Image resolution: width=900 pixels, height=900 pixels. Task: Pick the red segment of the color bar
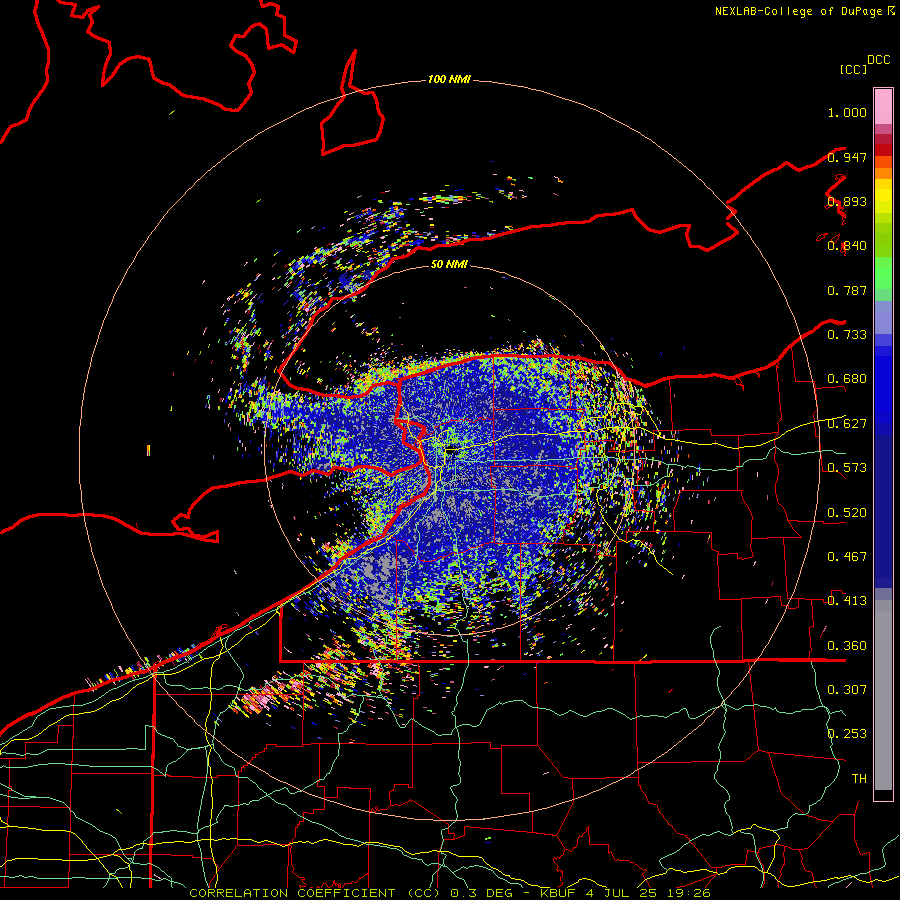click(883, 149)
